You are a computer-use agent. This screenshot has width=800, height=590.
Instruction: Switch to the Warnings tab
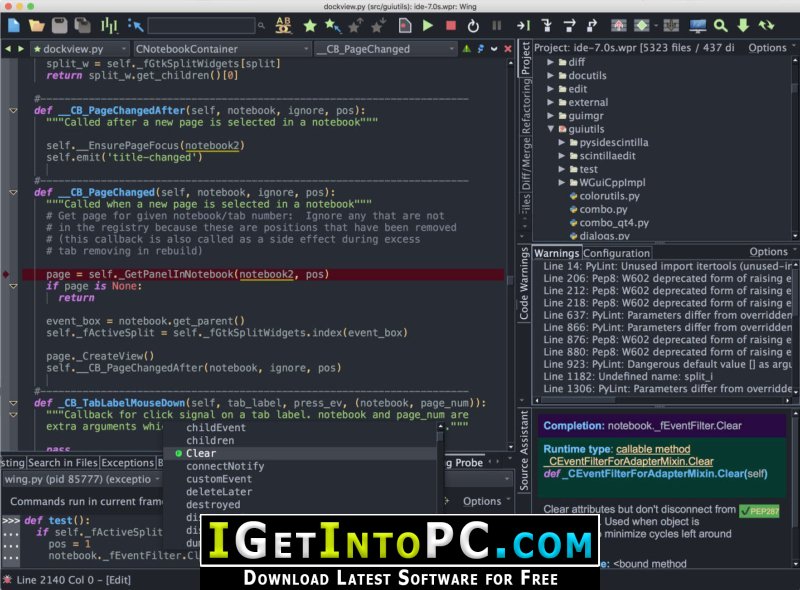[556, 253]
